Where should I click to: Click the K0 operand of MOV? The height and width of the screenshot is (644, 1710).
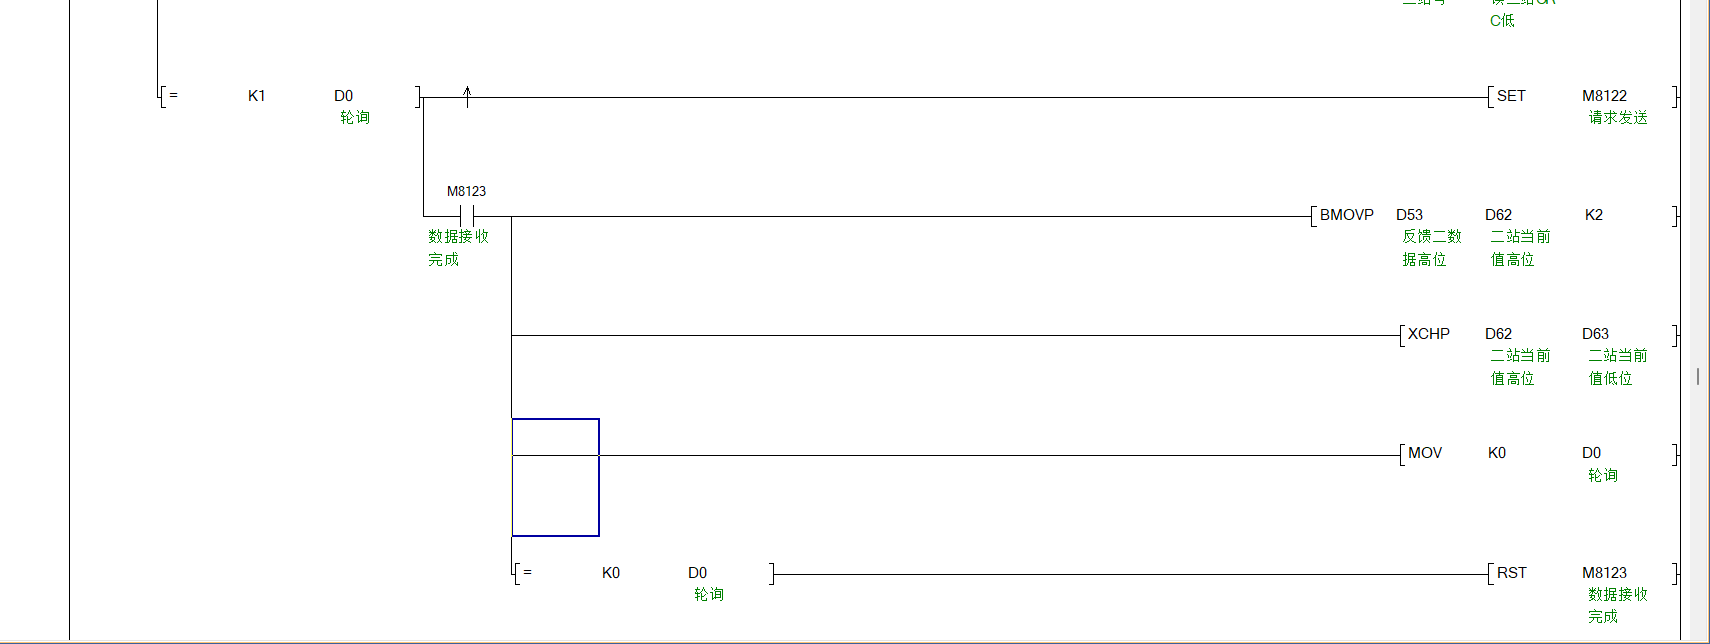1497,453
